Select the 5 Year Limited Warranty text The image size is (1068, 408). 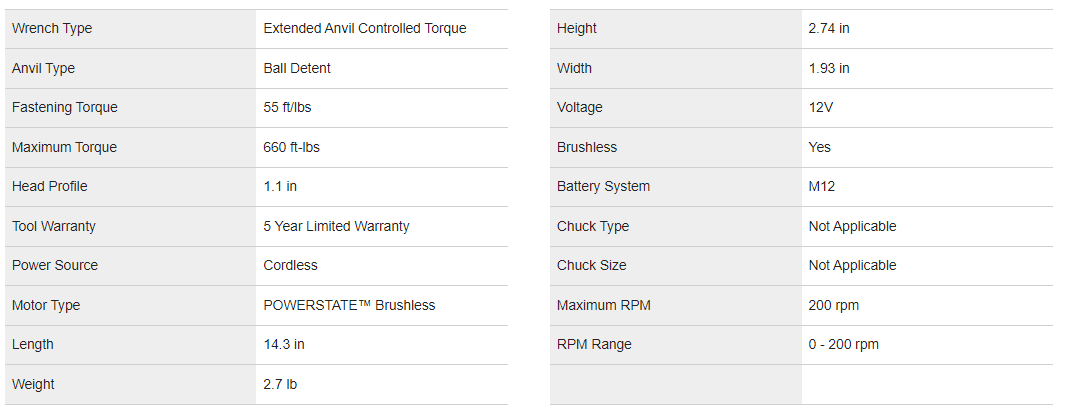(x=336, y=226)
